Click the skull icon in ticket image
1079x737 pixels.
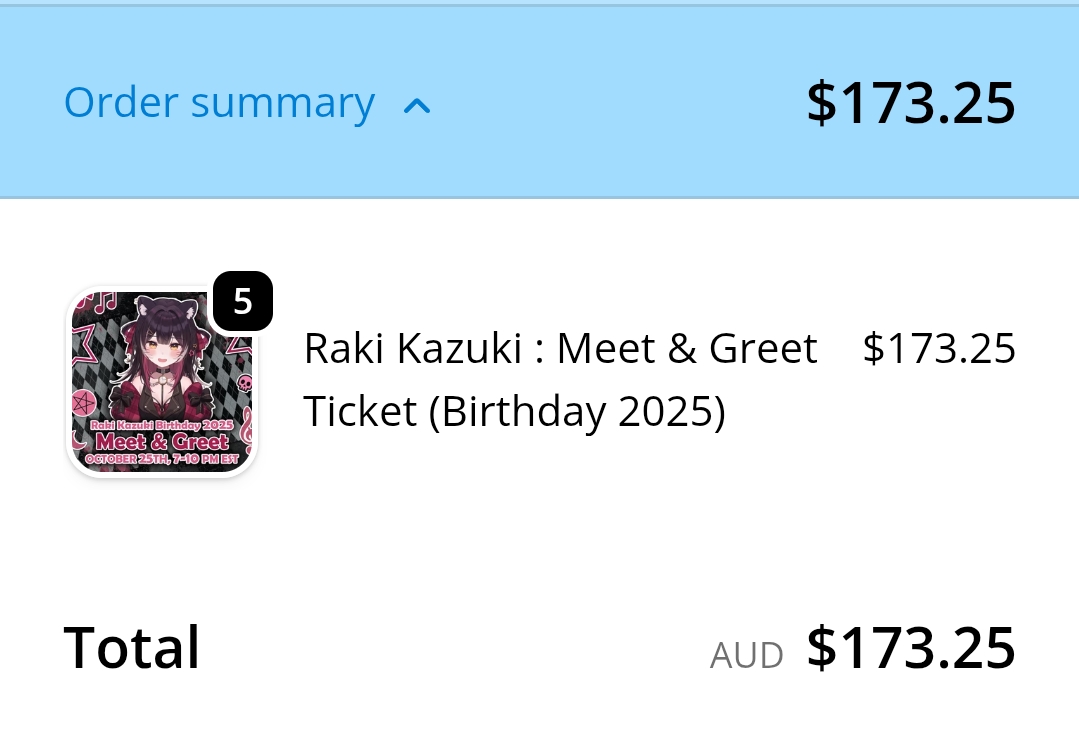pos(244,383)
